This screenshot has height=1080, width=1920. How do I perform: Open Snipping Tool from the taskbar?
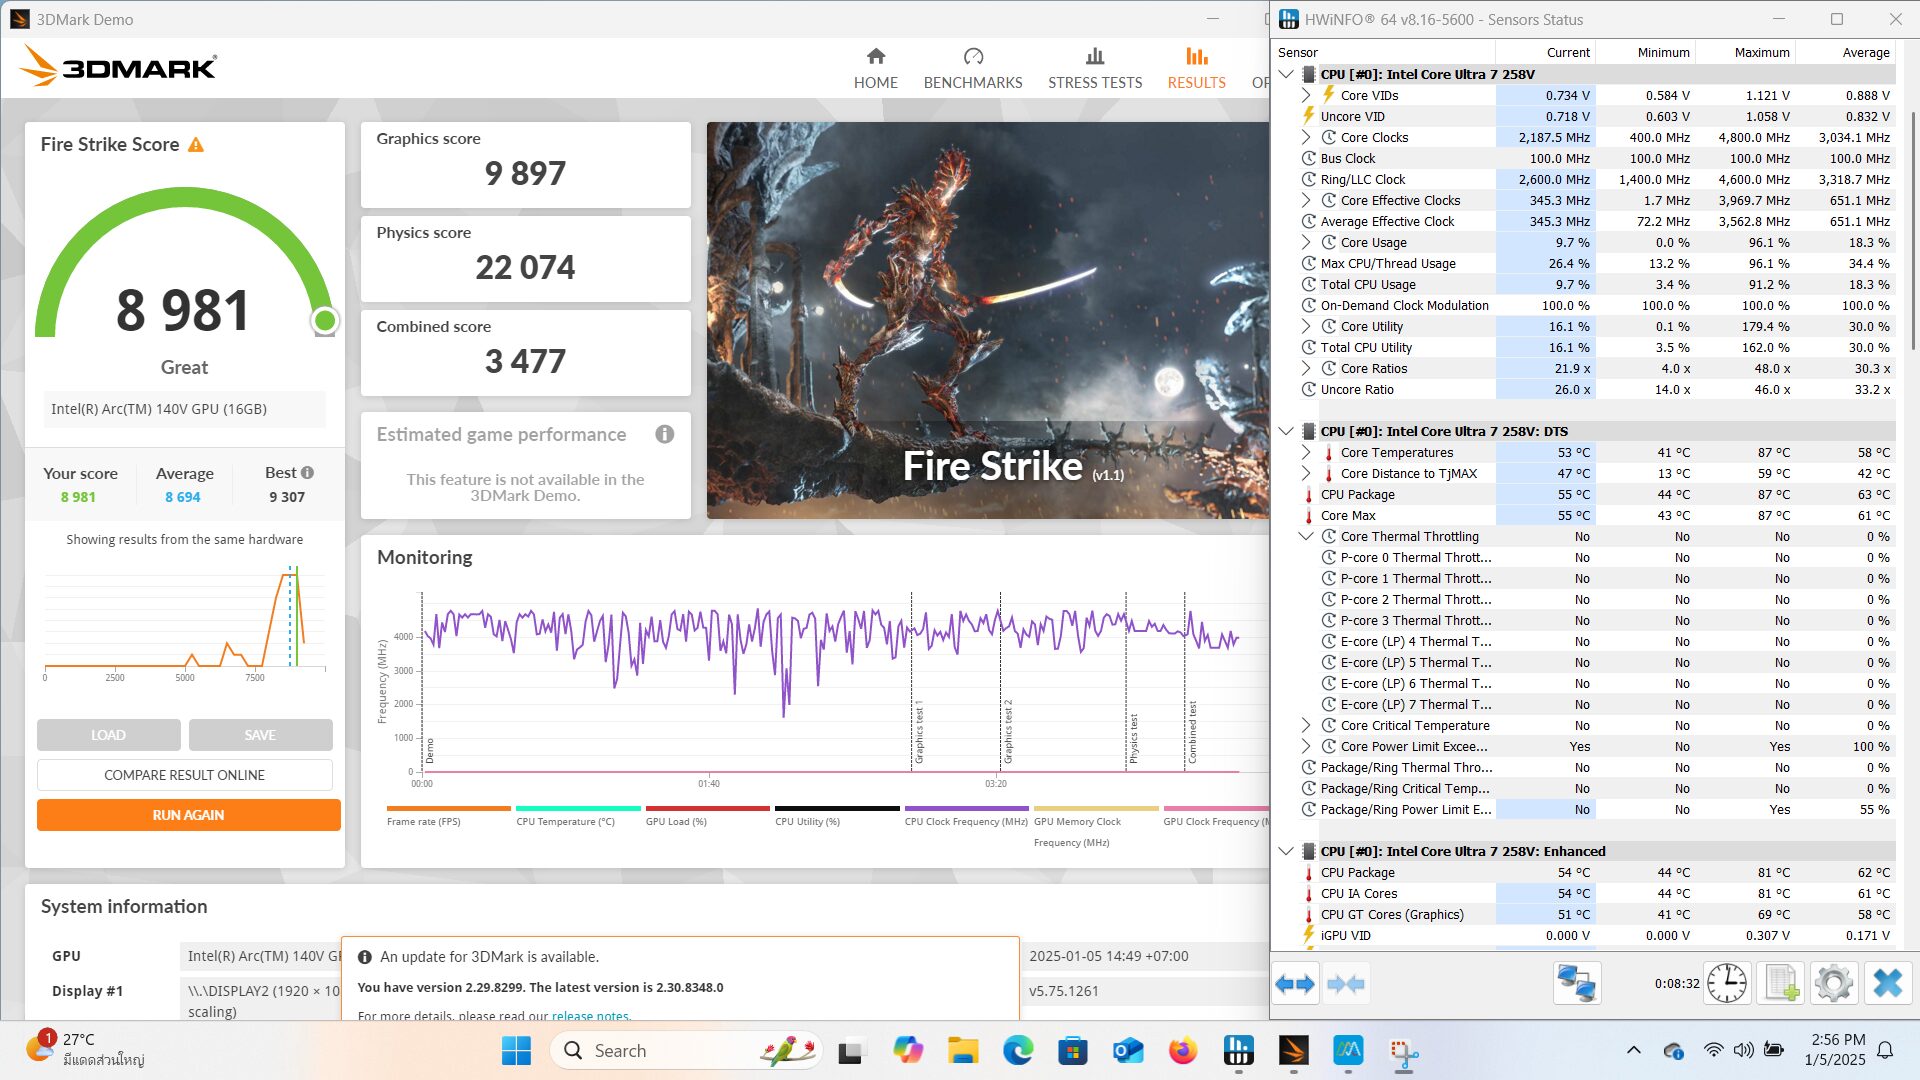(1403, 1051)
